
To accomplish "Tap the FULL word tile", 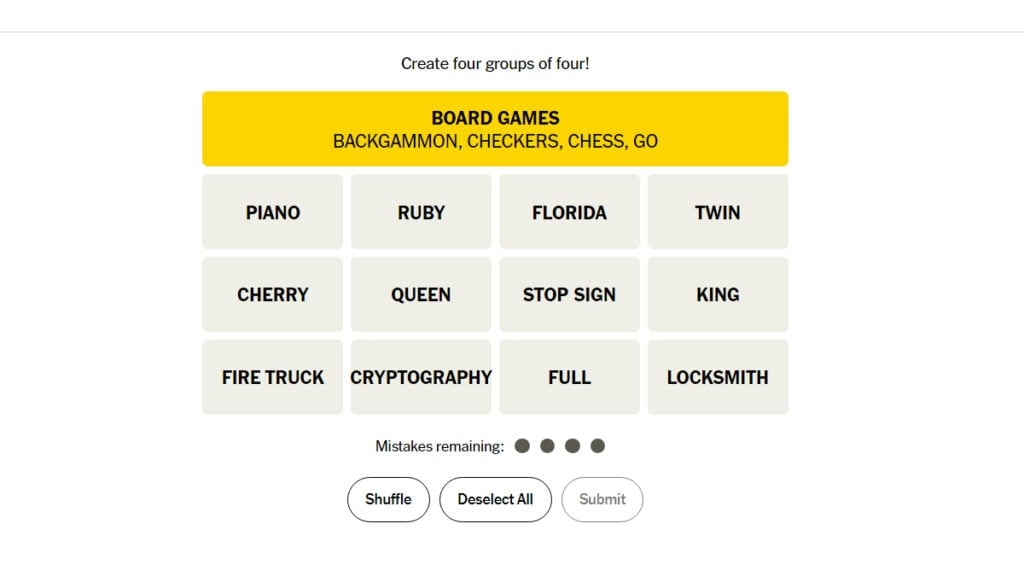I will pyautogui.click(x=569, y=377).
